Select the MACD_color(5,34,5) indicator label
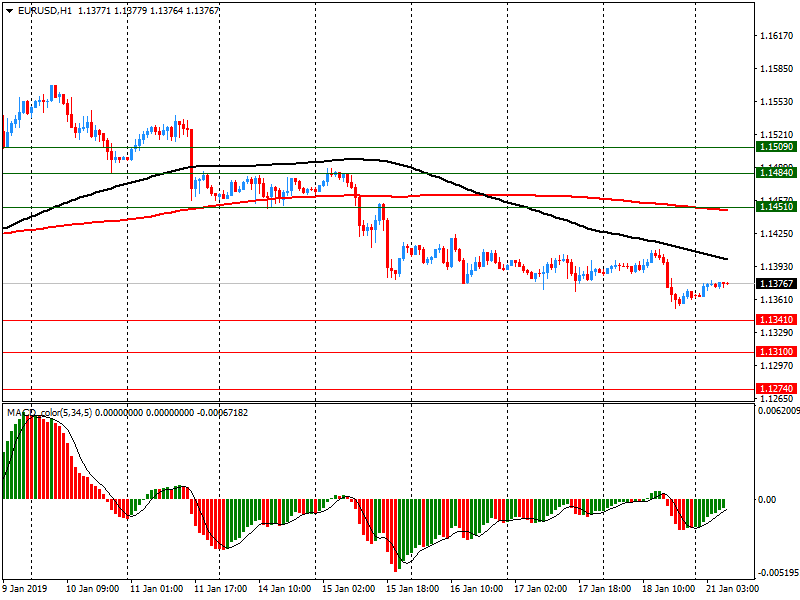Viewport: 800px width, 600px height. (49, 412)
